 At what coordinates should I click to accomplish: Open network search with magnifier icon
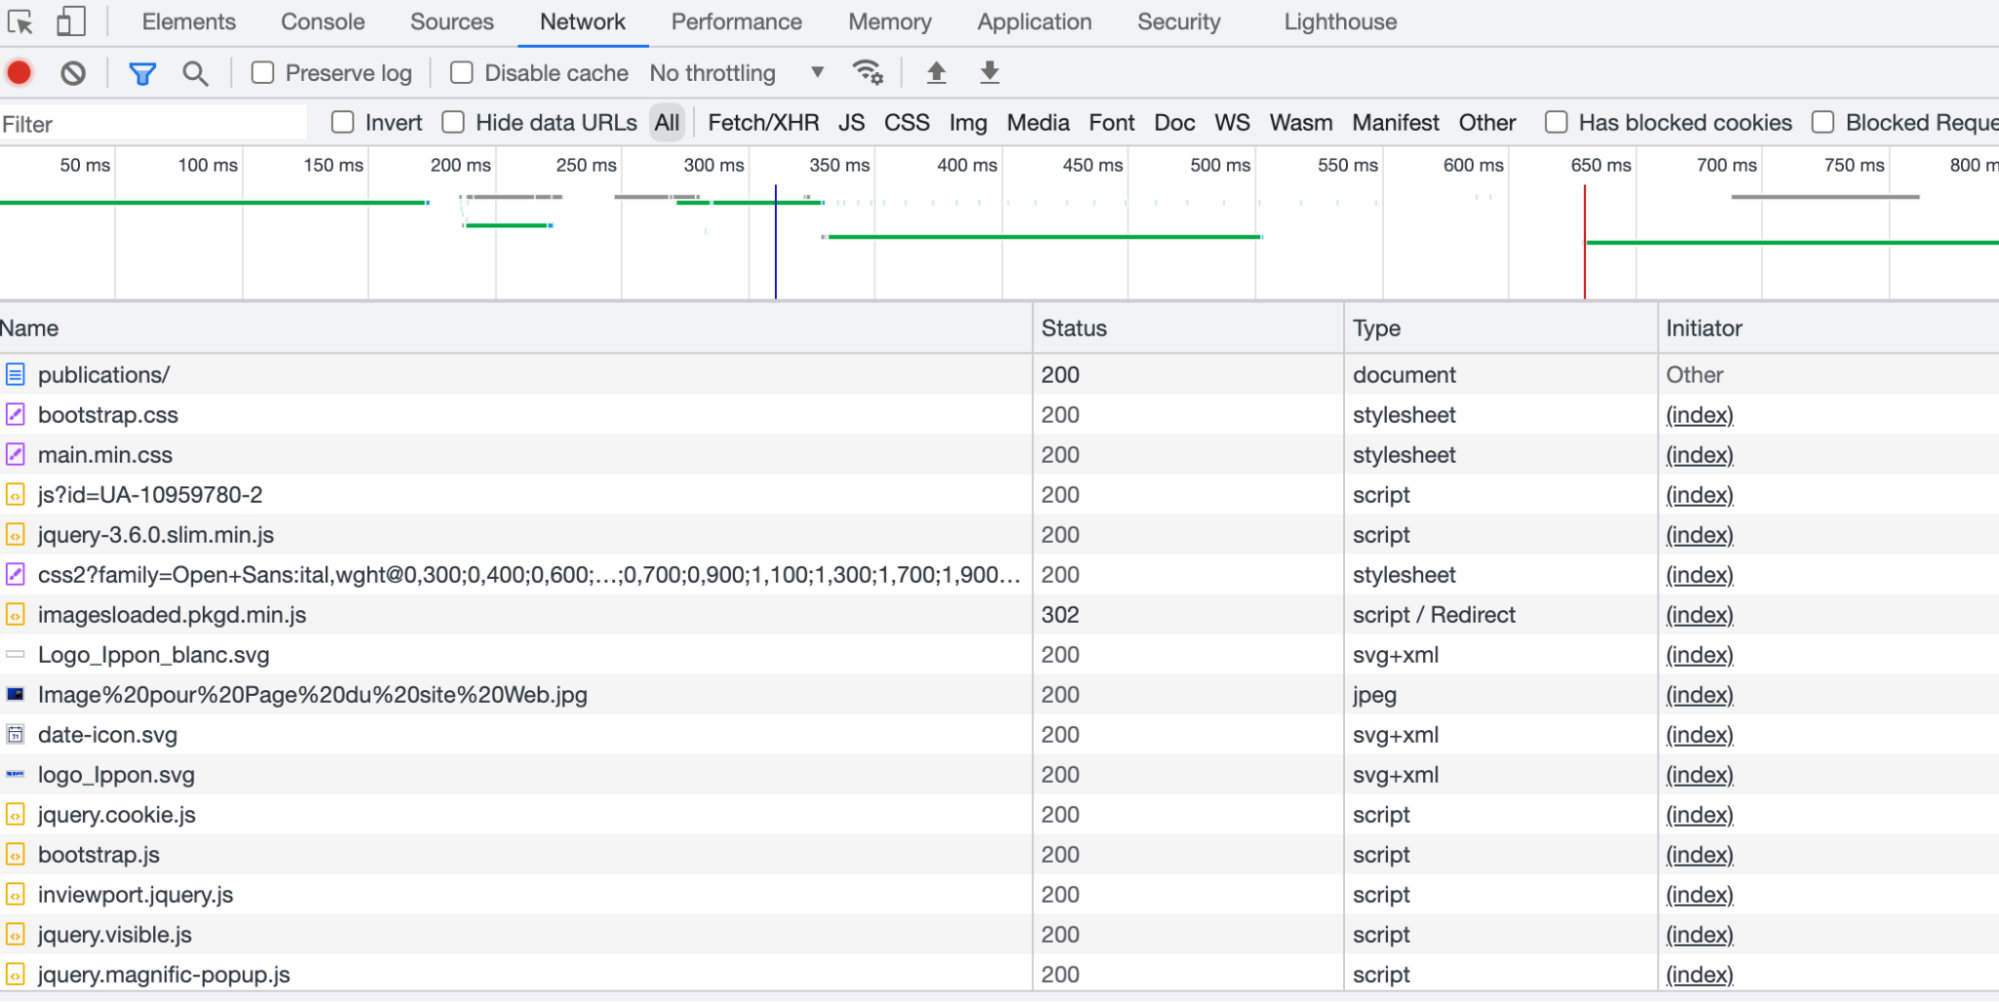tap(195, 73)
